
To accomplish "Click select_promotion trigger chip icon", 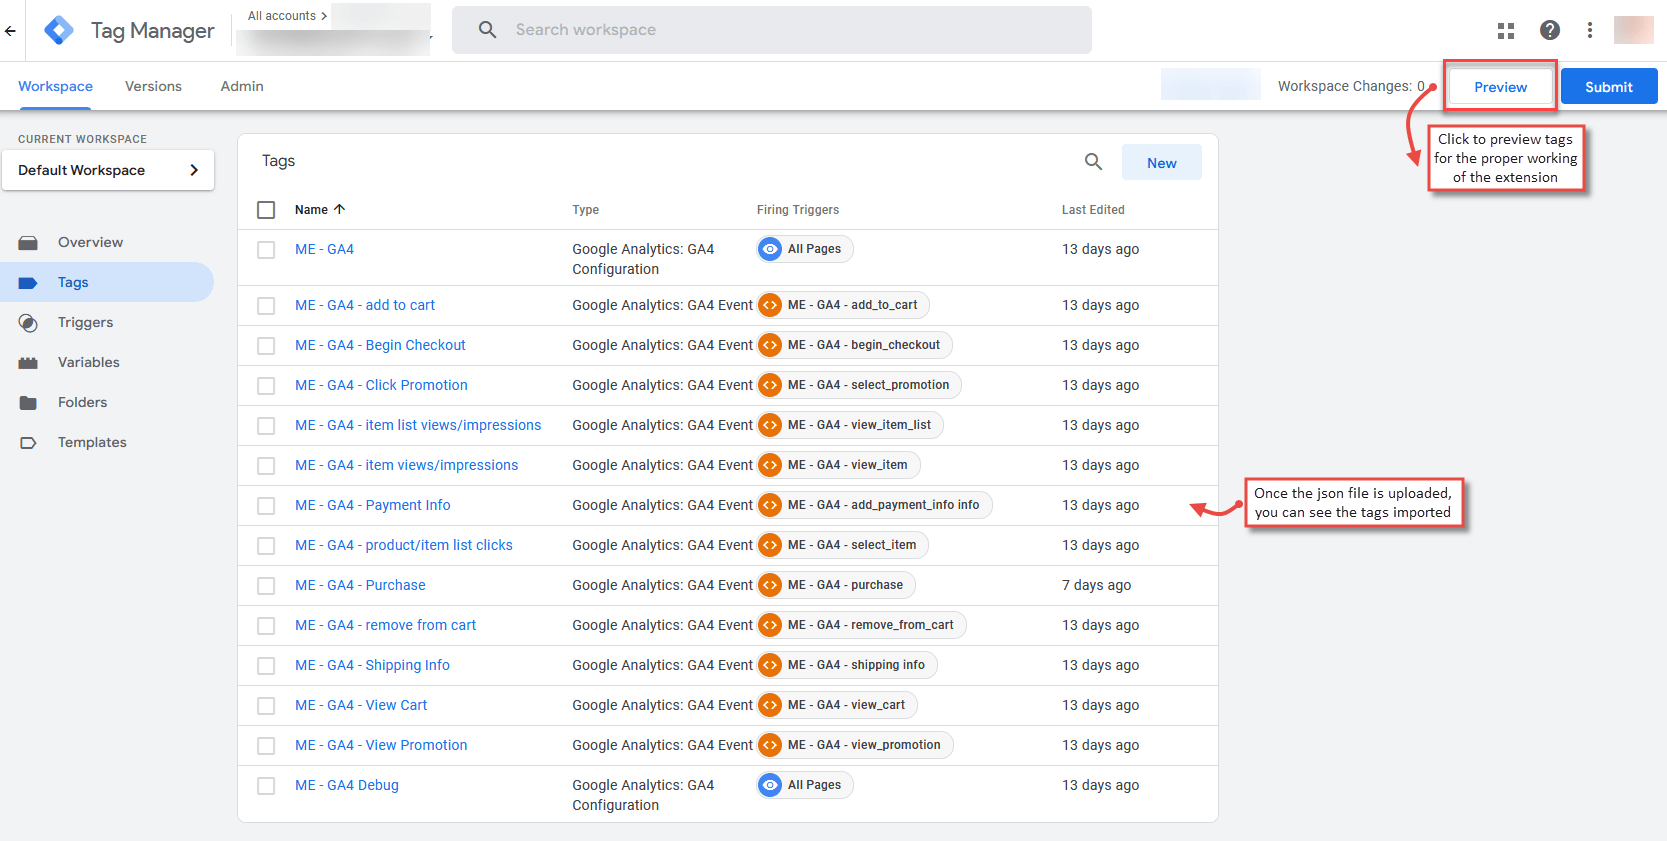I will (770, 385).
